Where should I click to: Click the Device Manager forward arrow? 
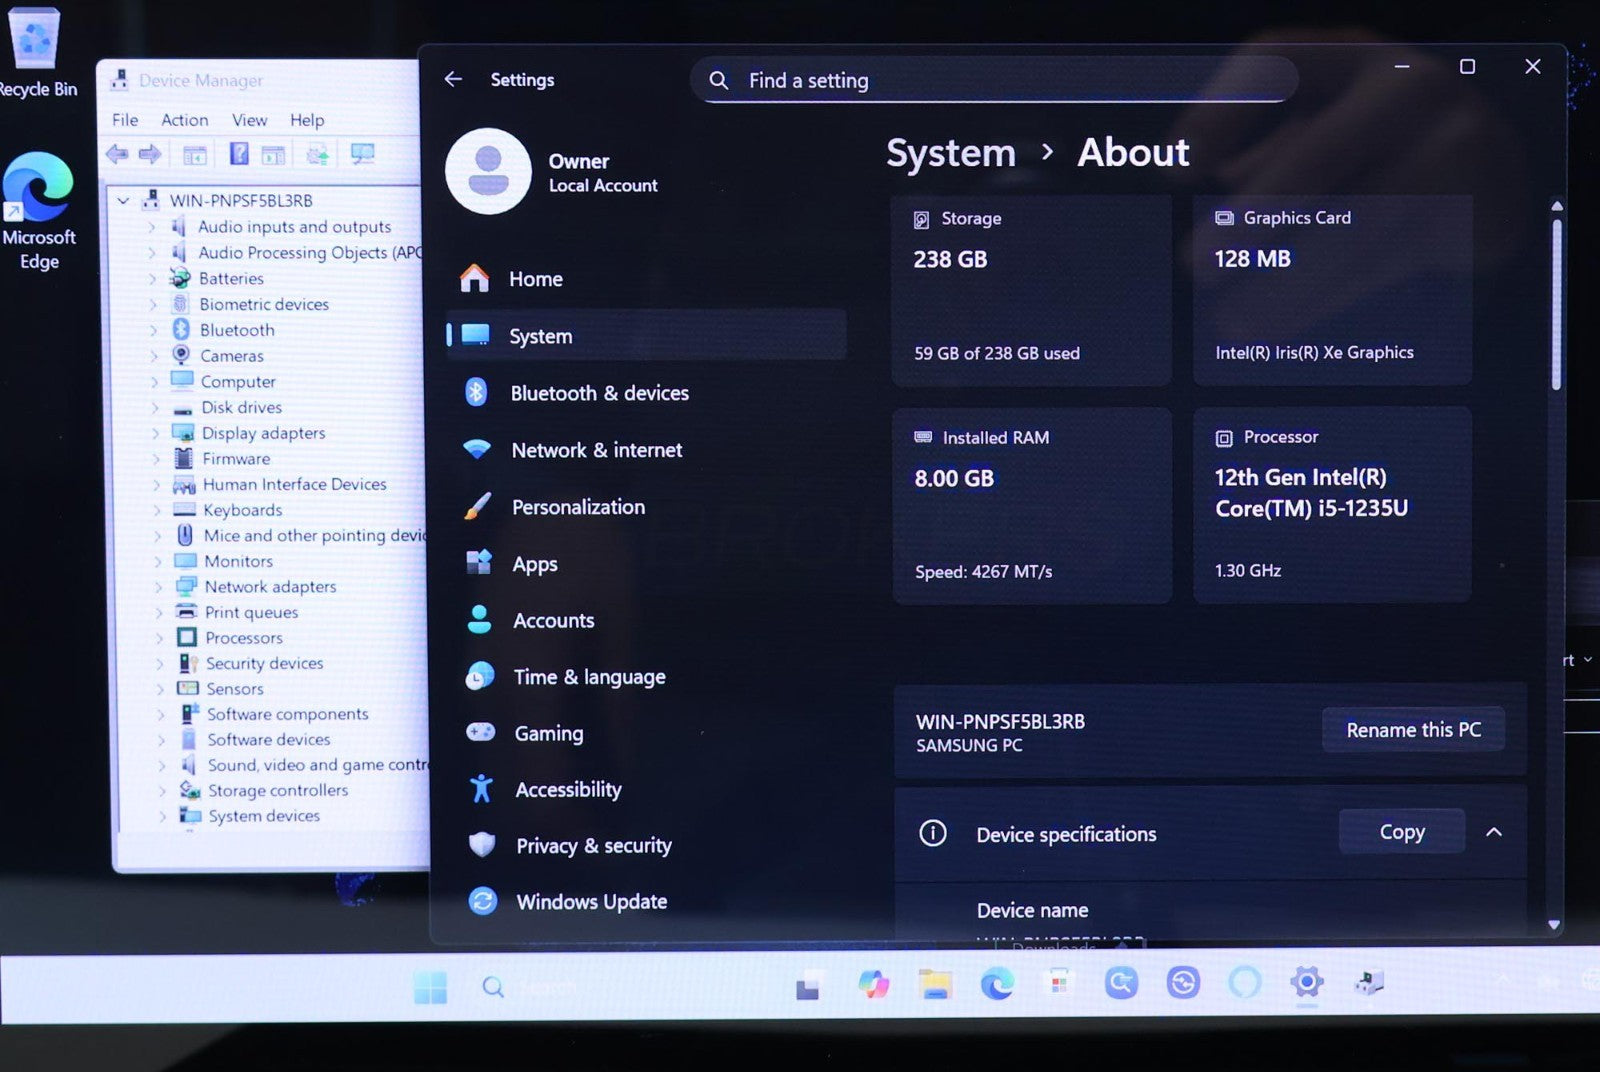pyautogui.click(x=150, y=154)
